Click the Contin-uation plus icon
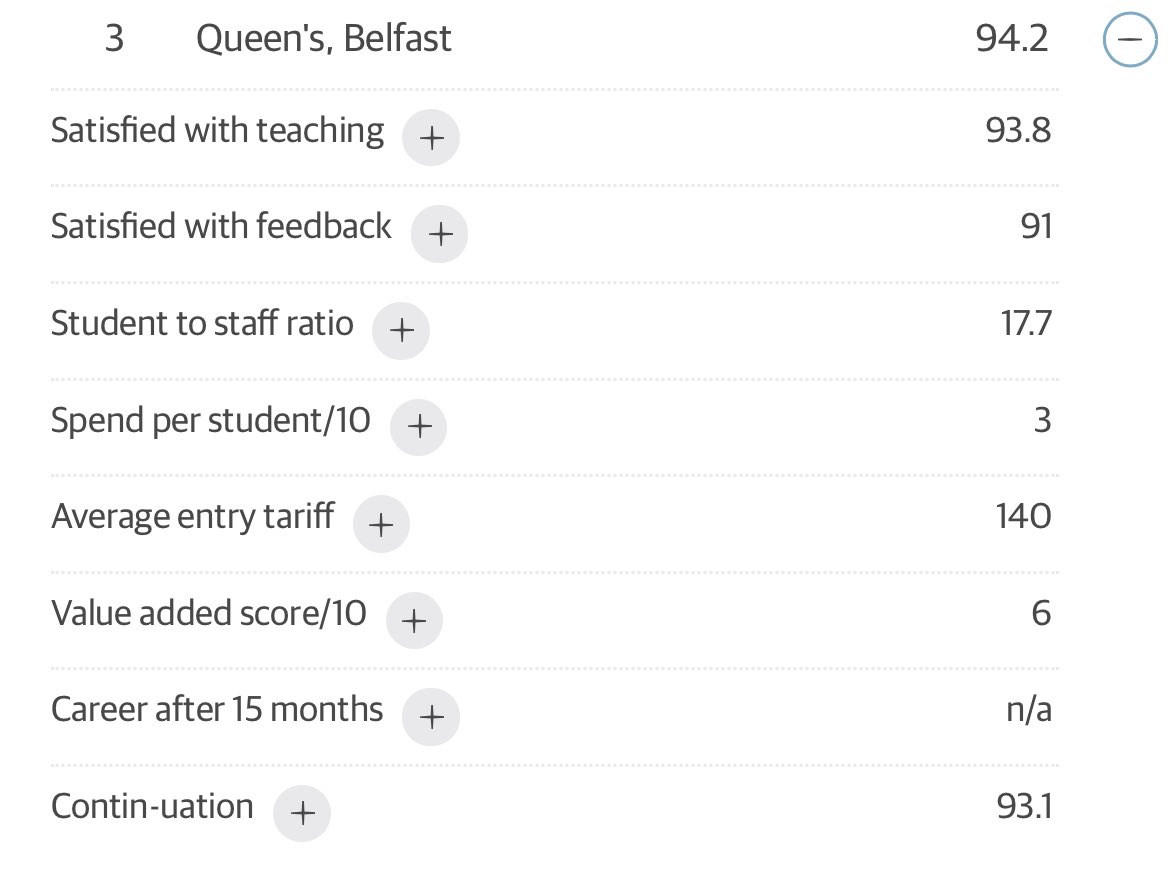The width and height of the screenshot is (1170, 882). [x=301, y=813]
